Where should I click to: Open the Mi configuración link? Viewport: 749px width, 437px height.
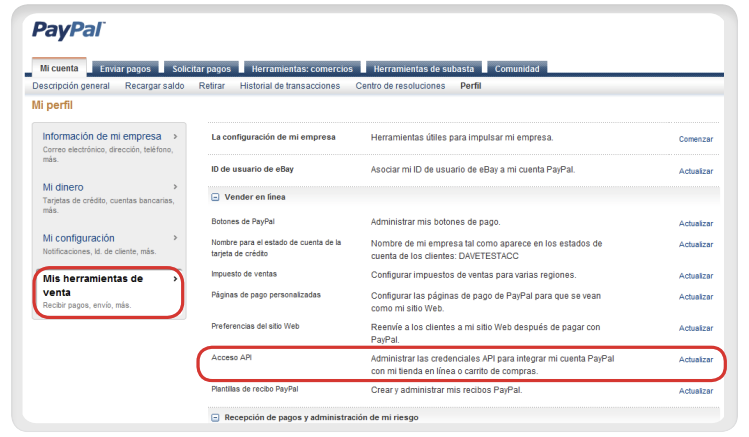pos(78,238)
